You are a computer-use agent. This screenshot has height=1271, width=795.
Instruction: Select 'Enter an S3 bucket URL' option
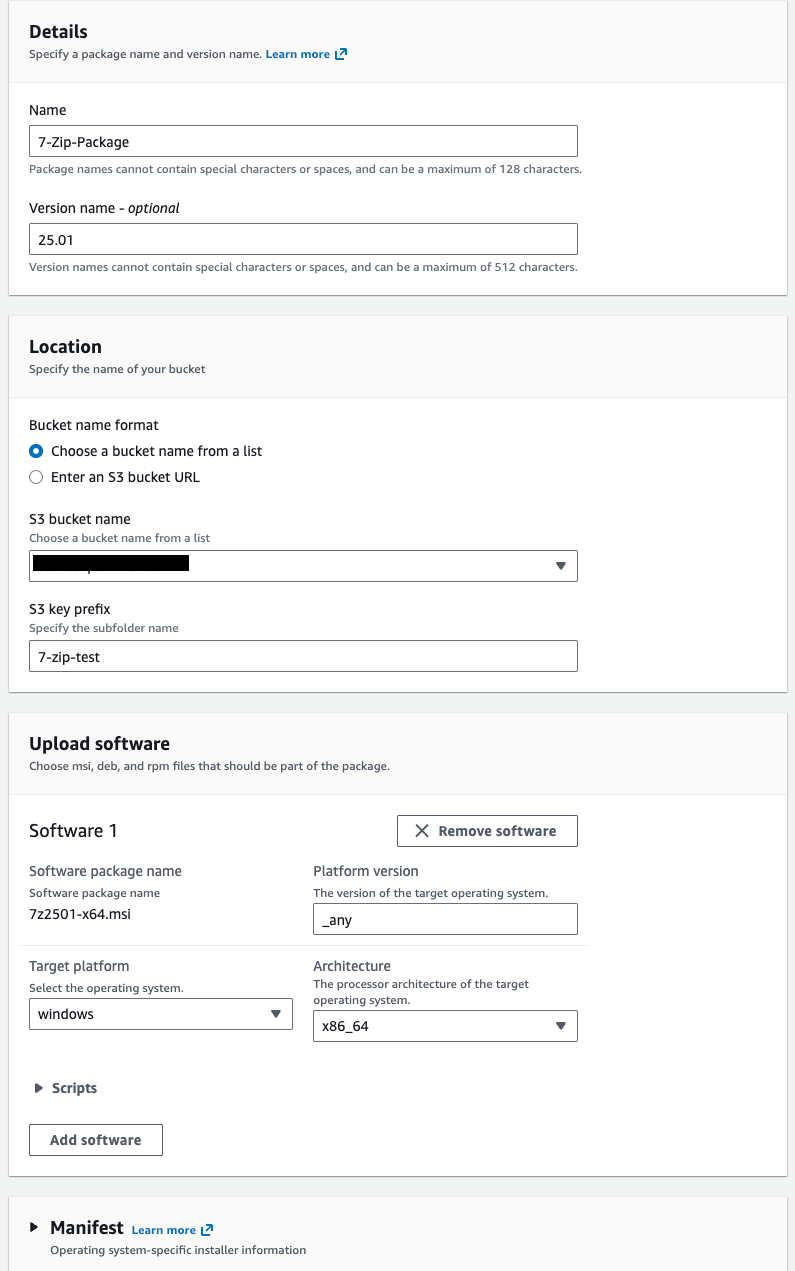[36, 477]
